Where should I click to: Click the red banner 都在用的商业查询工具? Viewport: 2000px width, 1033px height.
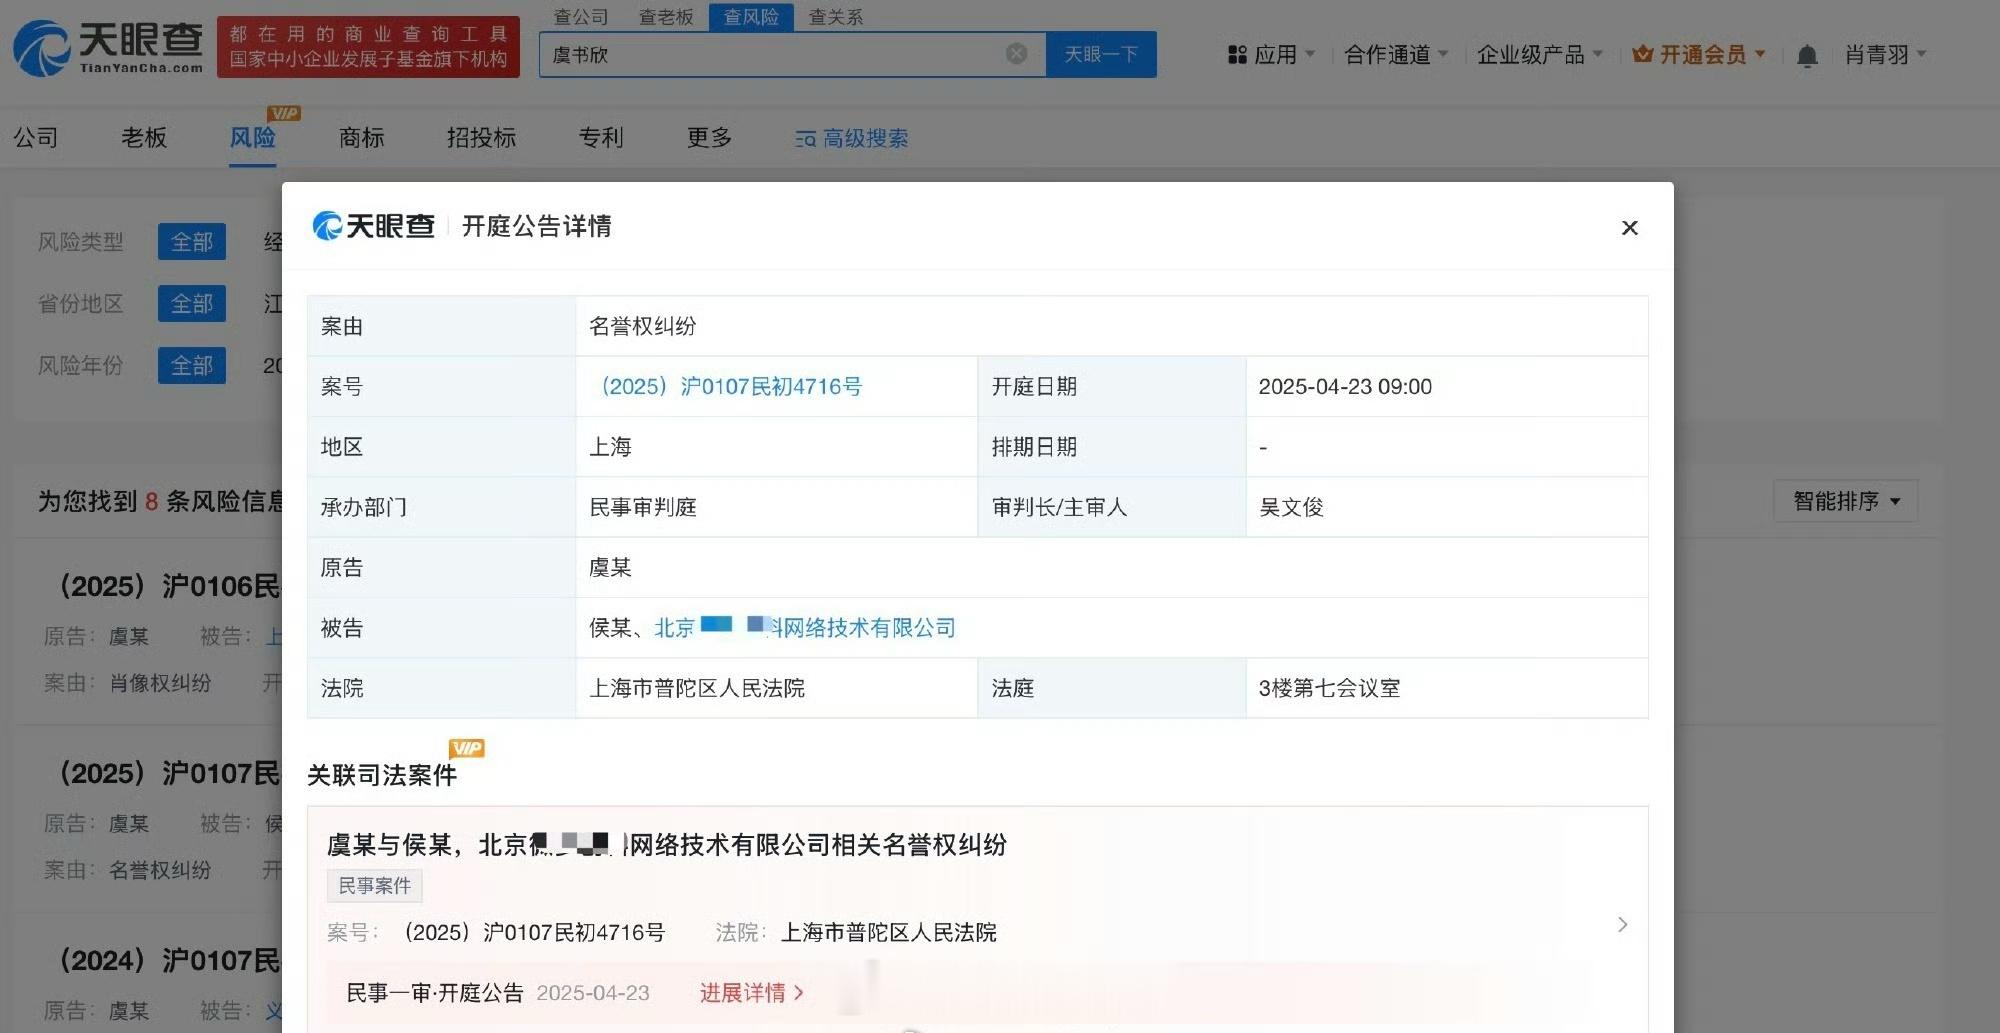368,47
